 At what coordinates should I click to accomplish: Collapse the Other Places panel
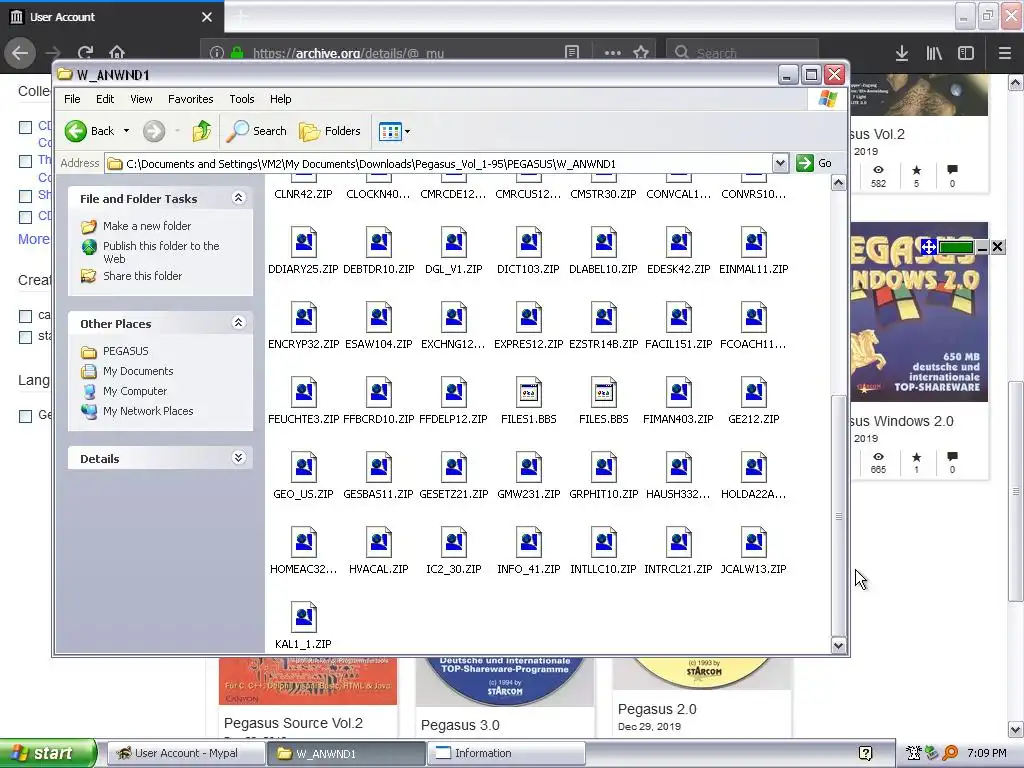tap(238, 323)
